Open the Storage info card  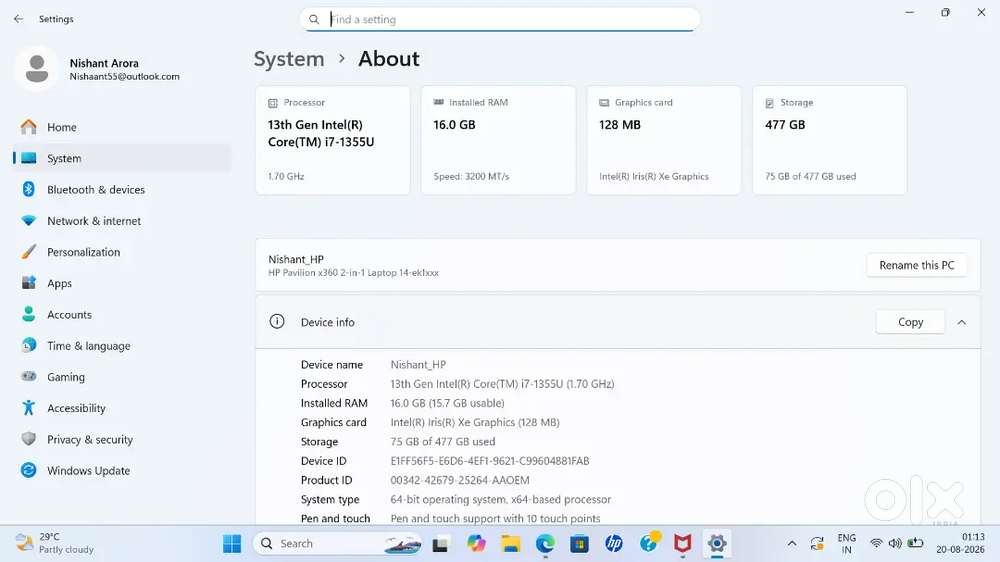(x=830, y=140)
